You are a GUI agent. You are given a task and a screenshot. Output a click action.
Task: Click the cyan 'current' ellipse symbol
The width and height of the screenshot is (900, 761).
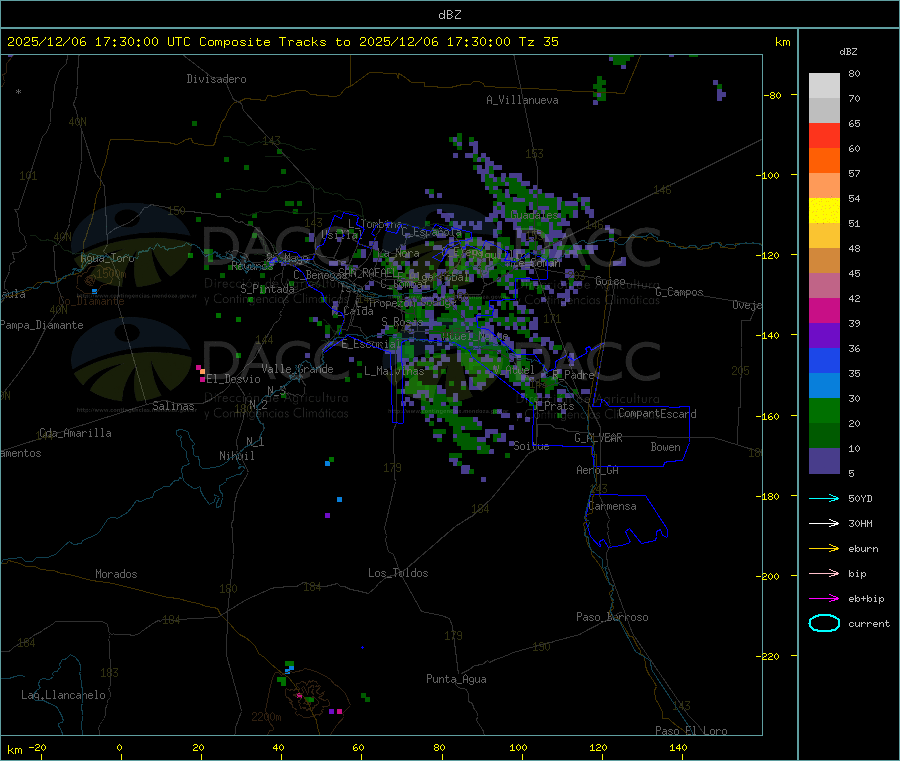pyautogui.click(x=824, y=623)
